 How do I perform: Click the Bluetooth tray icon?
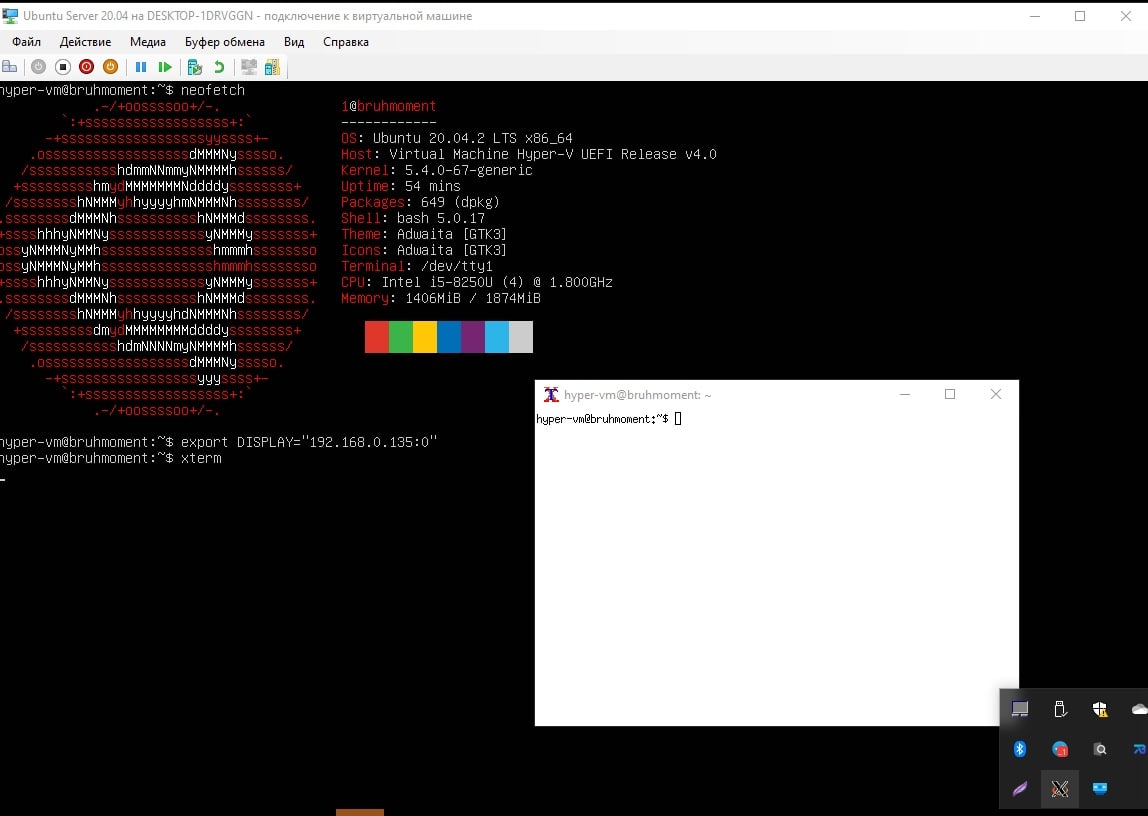(1020, 749)
